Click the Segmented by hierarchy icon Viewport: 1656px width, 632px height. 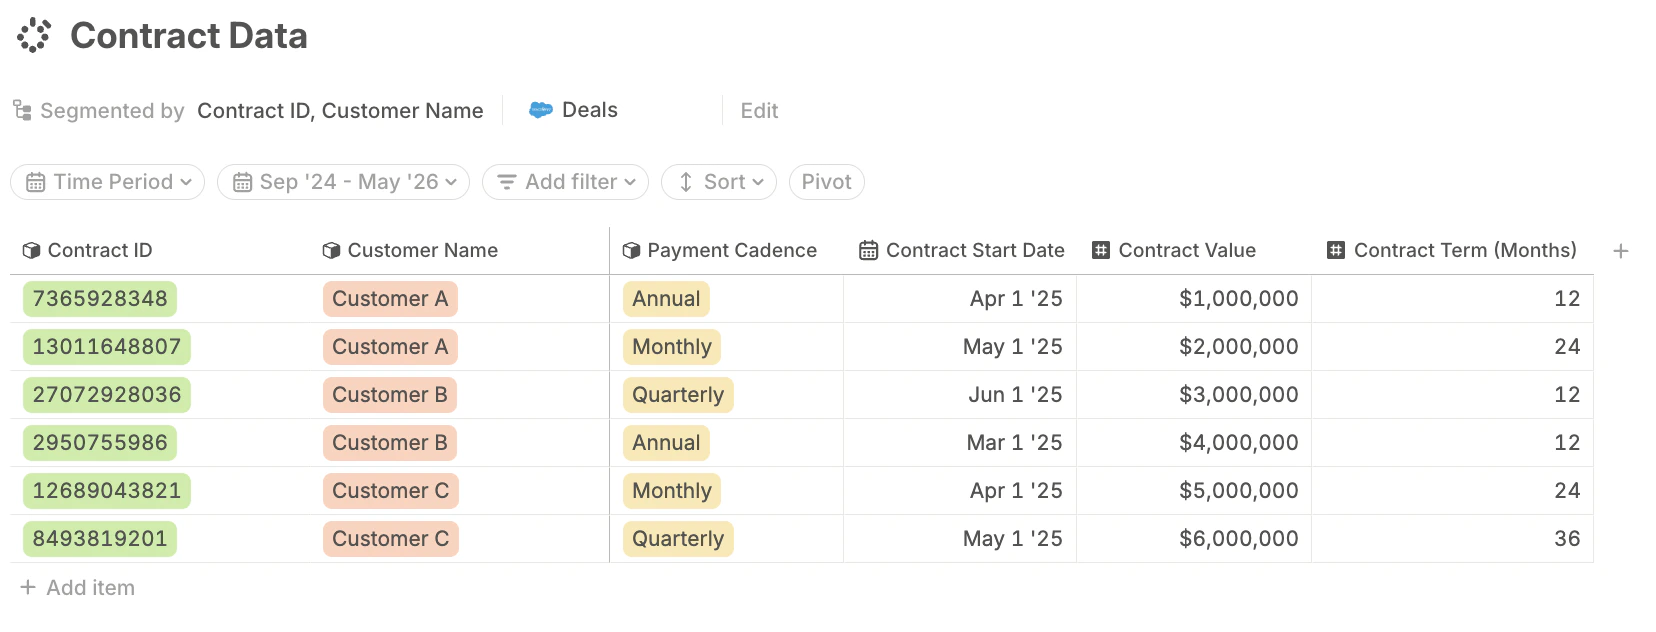coord(24,110)
